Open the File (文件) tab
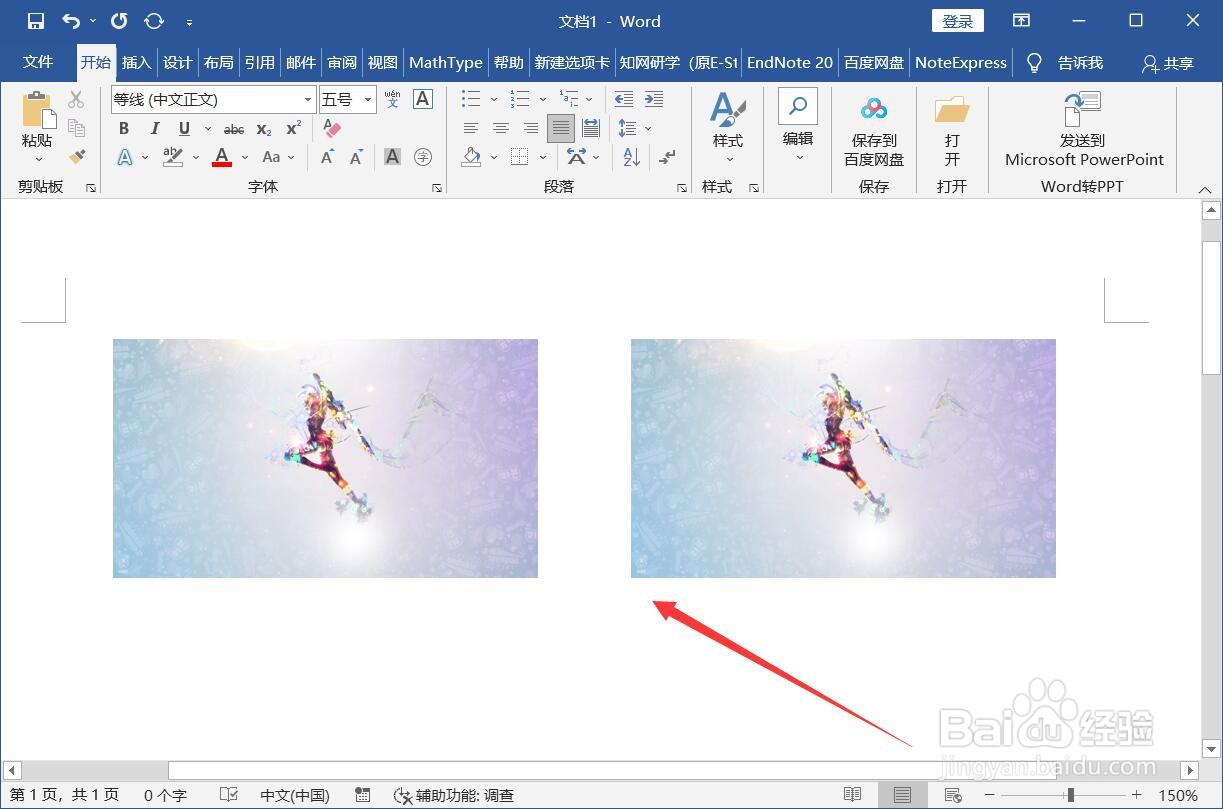The image size is (1223, 809). click(x=38, y=62)
